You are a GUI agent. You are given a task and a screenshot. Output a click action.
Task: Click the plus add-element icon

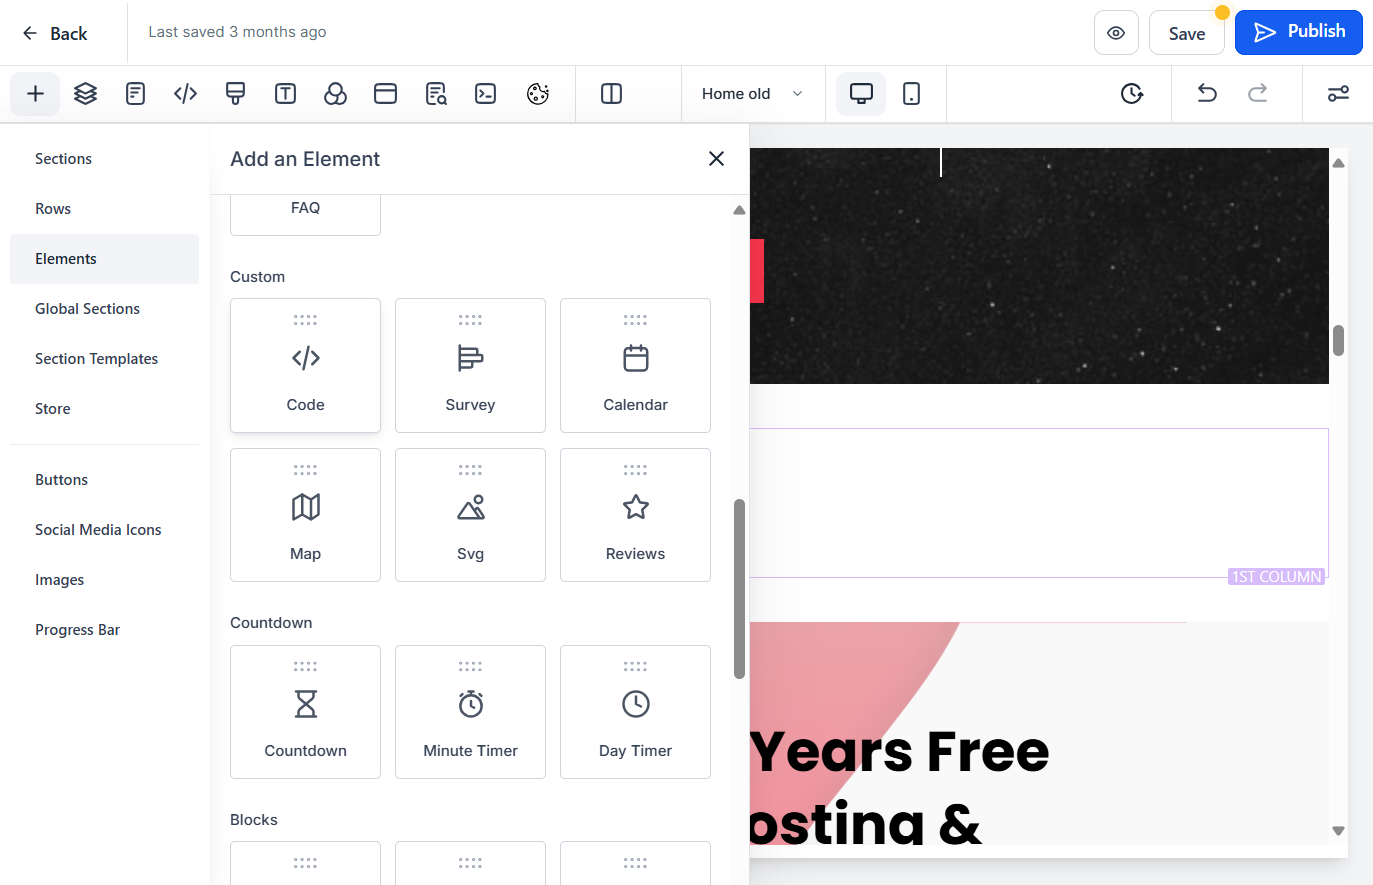tap(35, 94)
